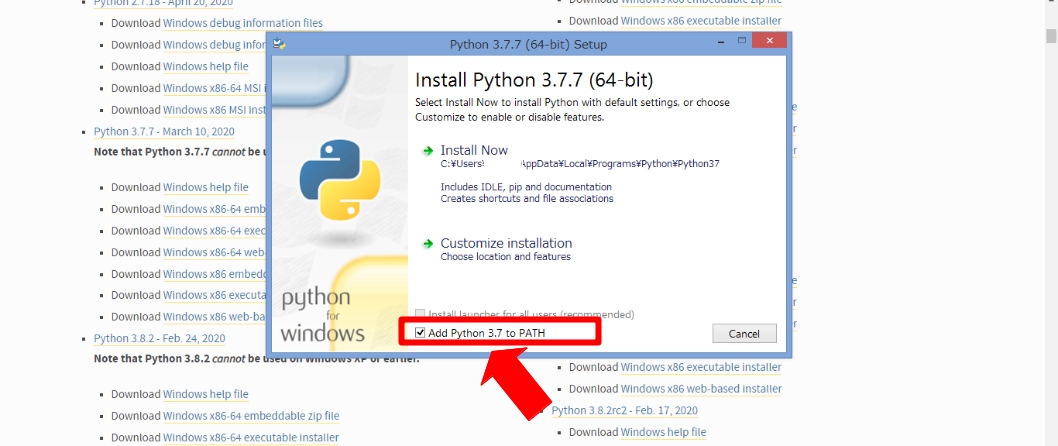Start installation with Install Now
1058x446 pixels.
(474, 150)
